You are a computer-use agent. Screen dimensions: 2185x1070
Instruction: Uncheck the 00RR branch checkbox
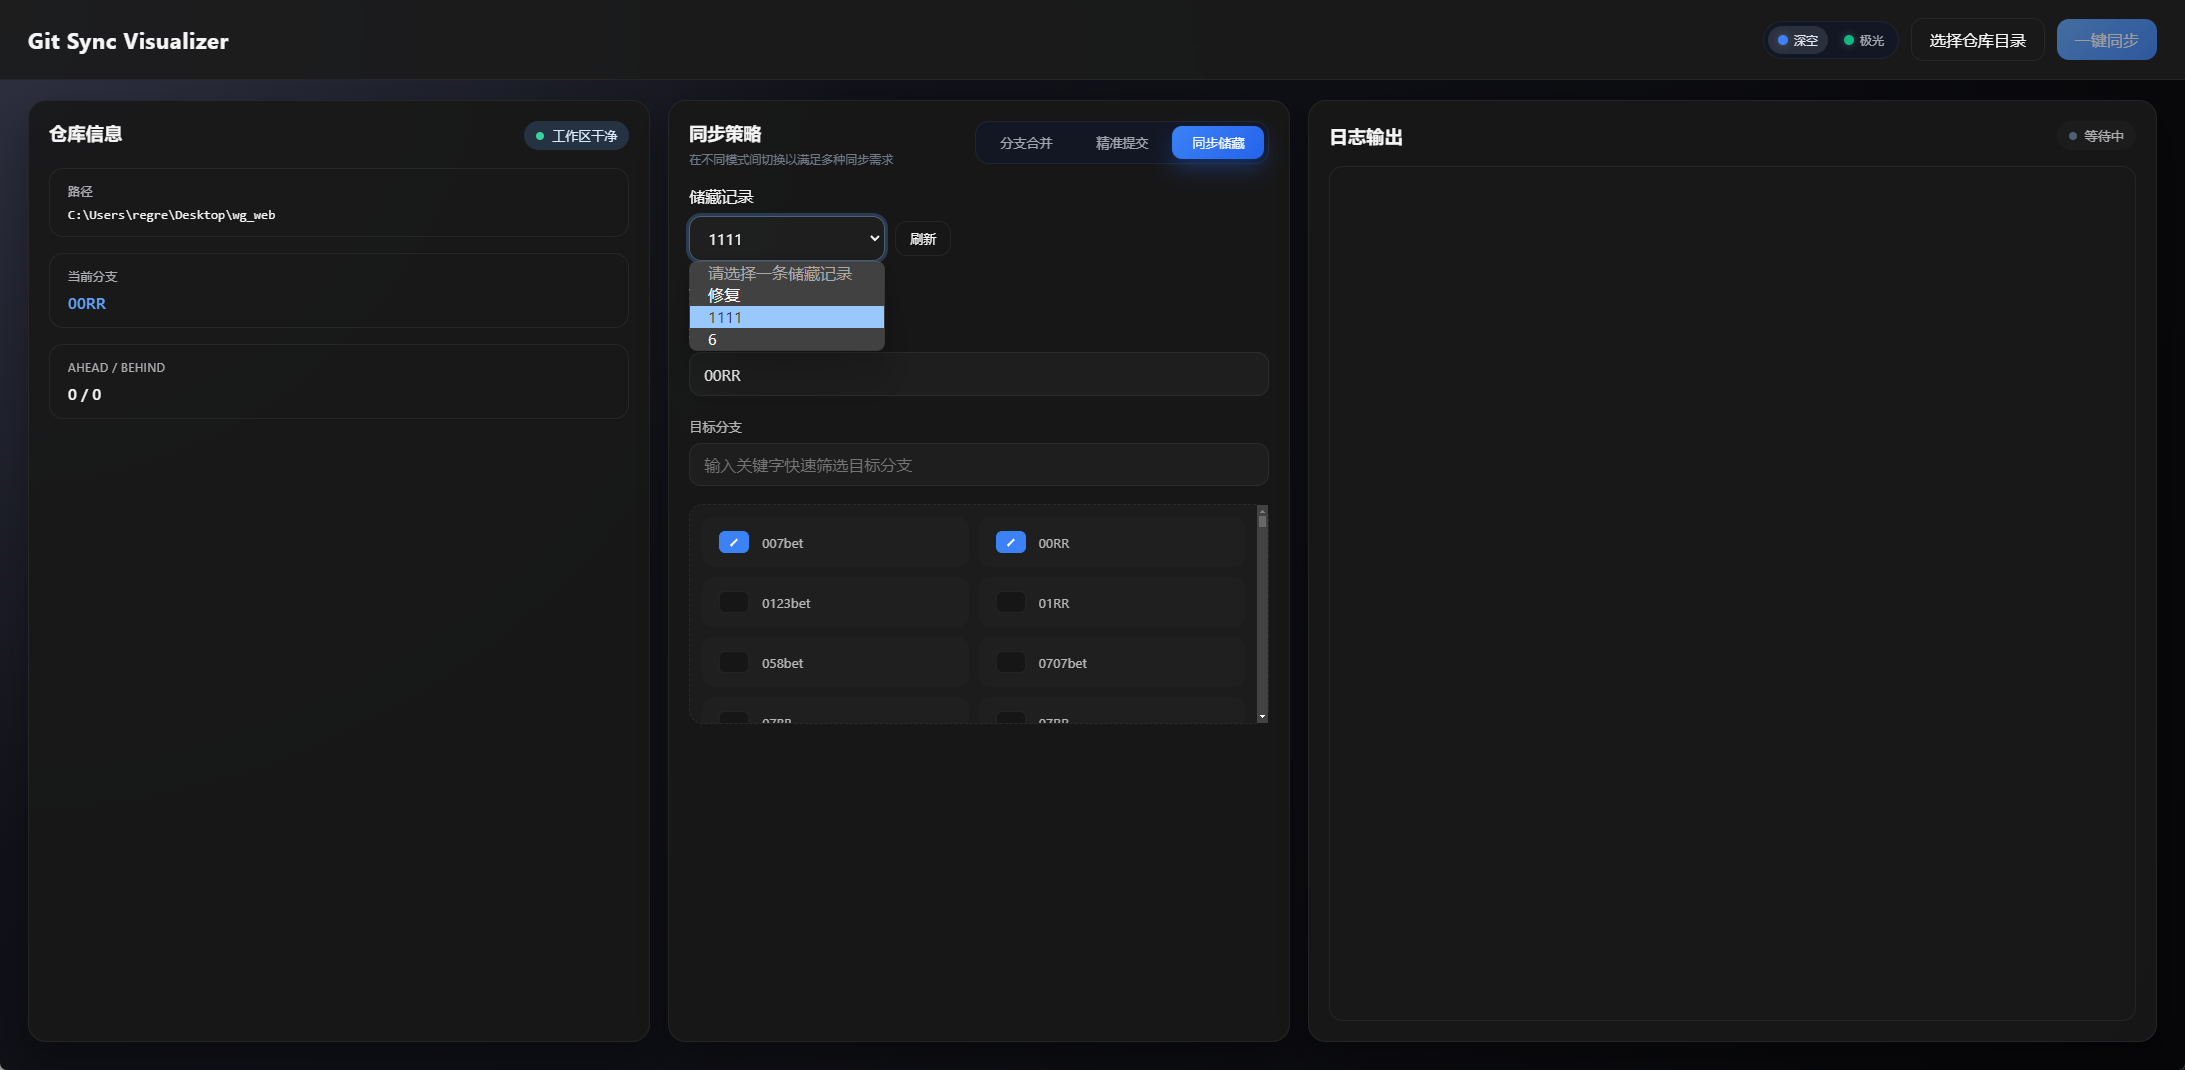pyautogui.click(x=1011, y=542)
